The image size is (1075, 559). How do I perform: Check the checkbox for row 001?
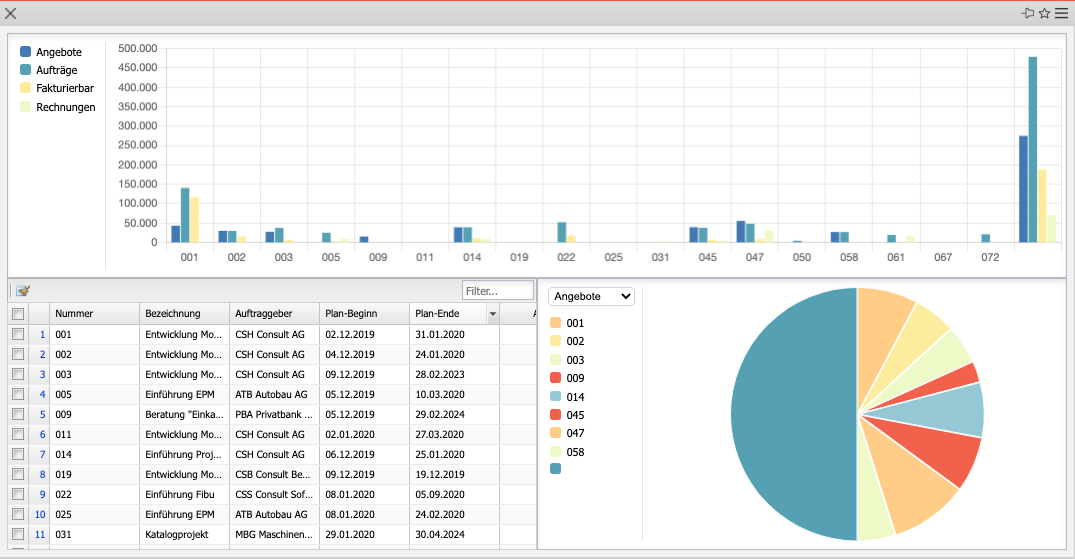point(18,335)
